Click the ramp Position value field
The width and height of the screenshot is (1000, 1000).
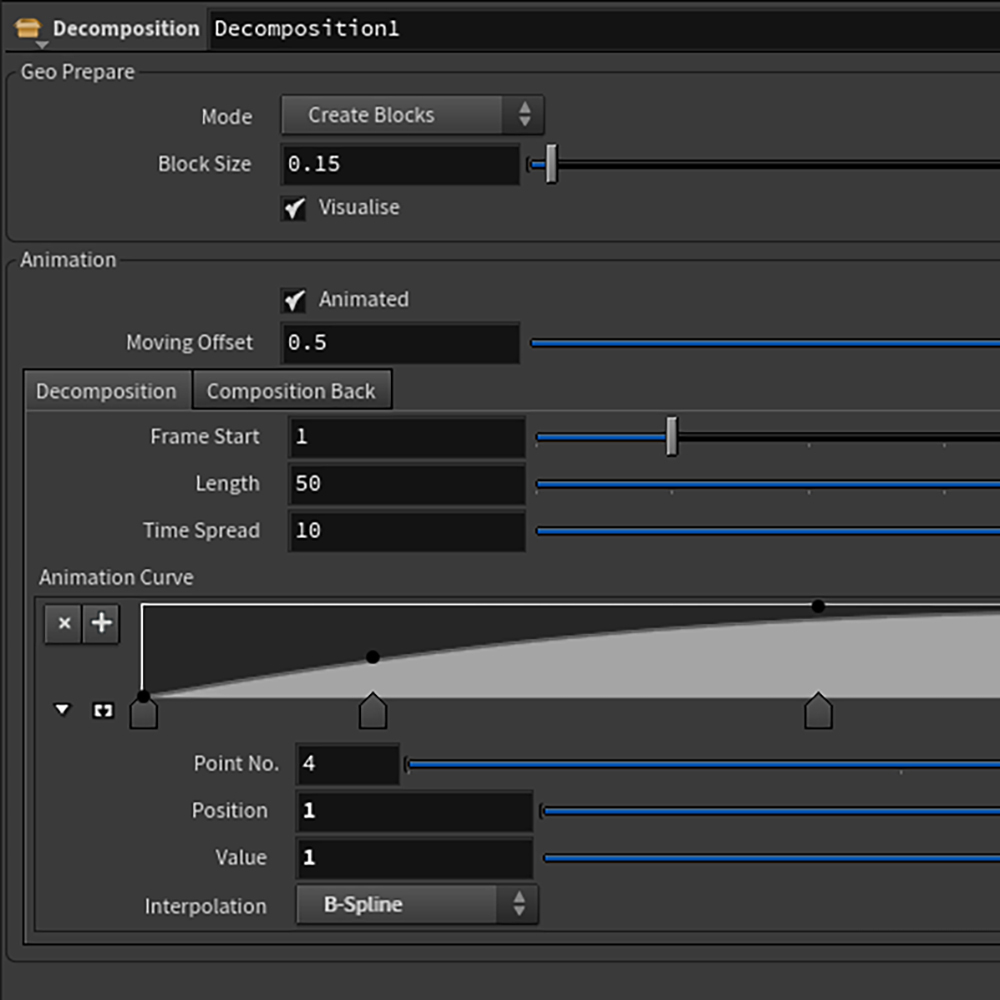(415, 811)
